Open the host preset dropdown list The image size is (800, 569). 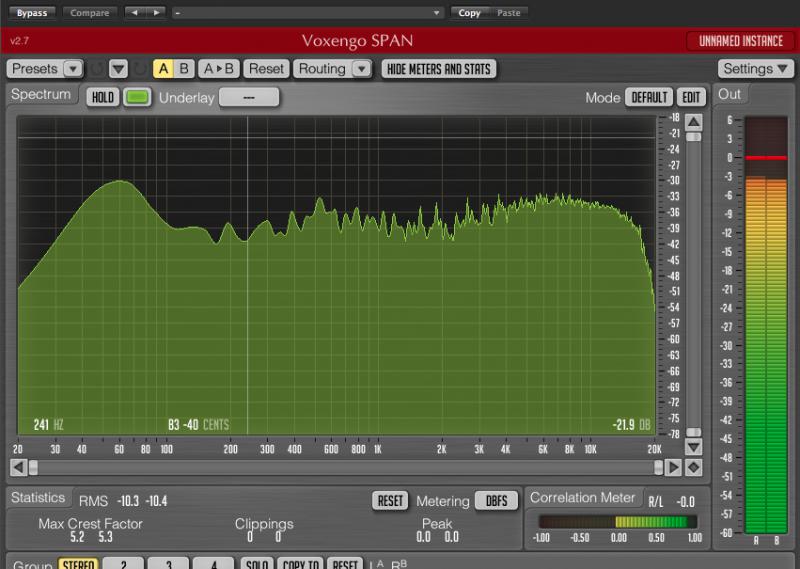(308, 13)
